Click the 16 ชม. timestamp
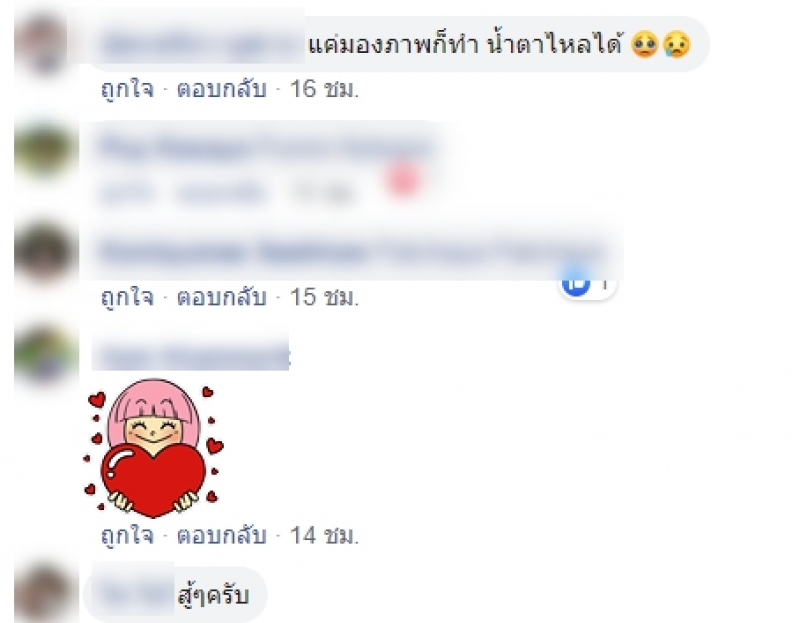Image resolution: width=800 pixels, height=623 pixels. pyautogui.click(x=324, y=89)
